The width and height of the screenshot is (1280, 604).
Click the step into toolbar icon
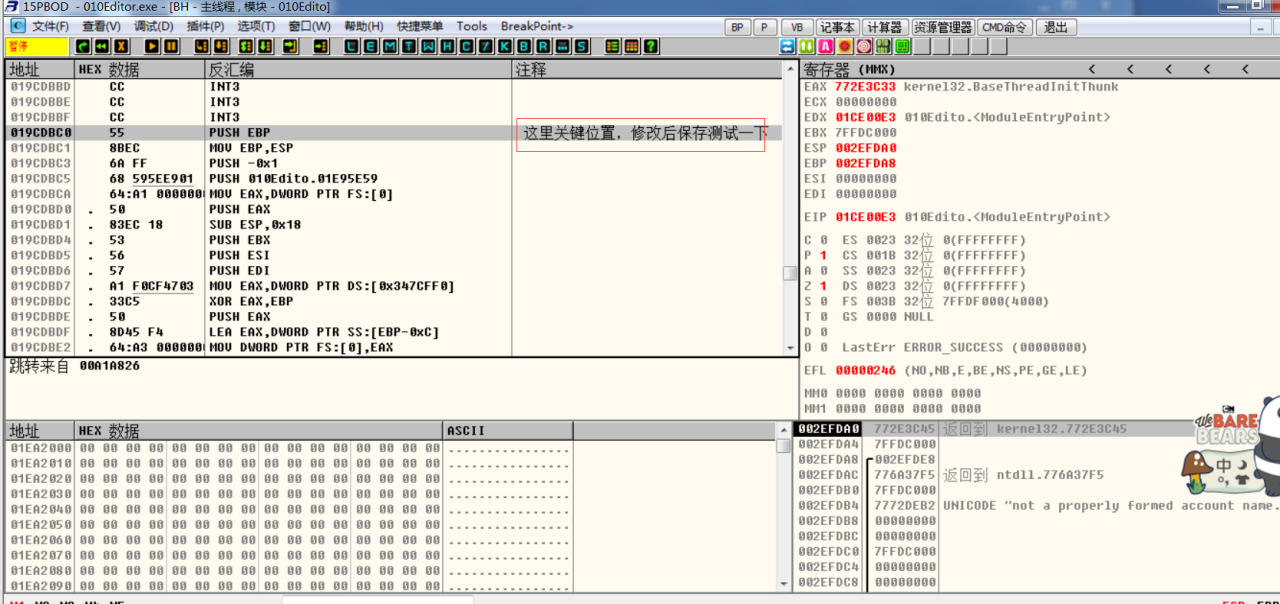click(202, 47)
